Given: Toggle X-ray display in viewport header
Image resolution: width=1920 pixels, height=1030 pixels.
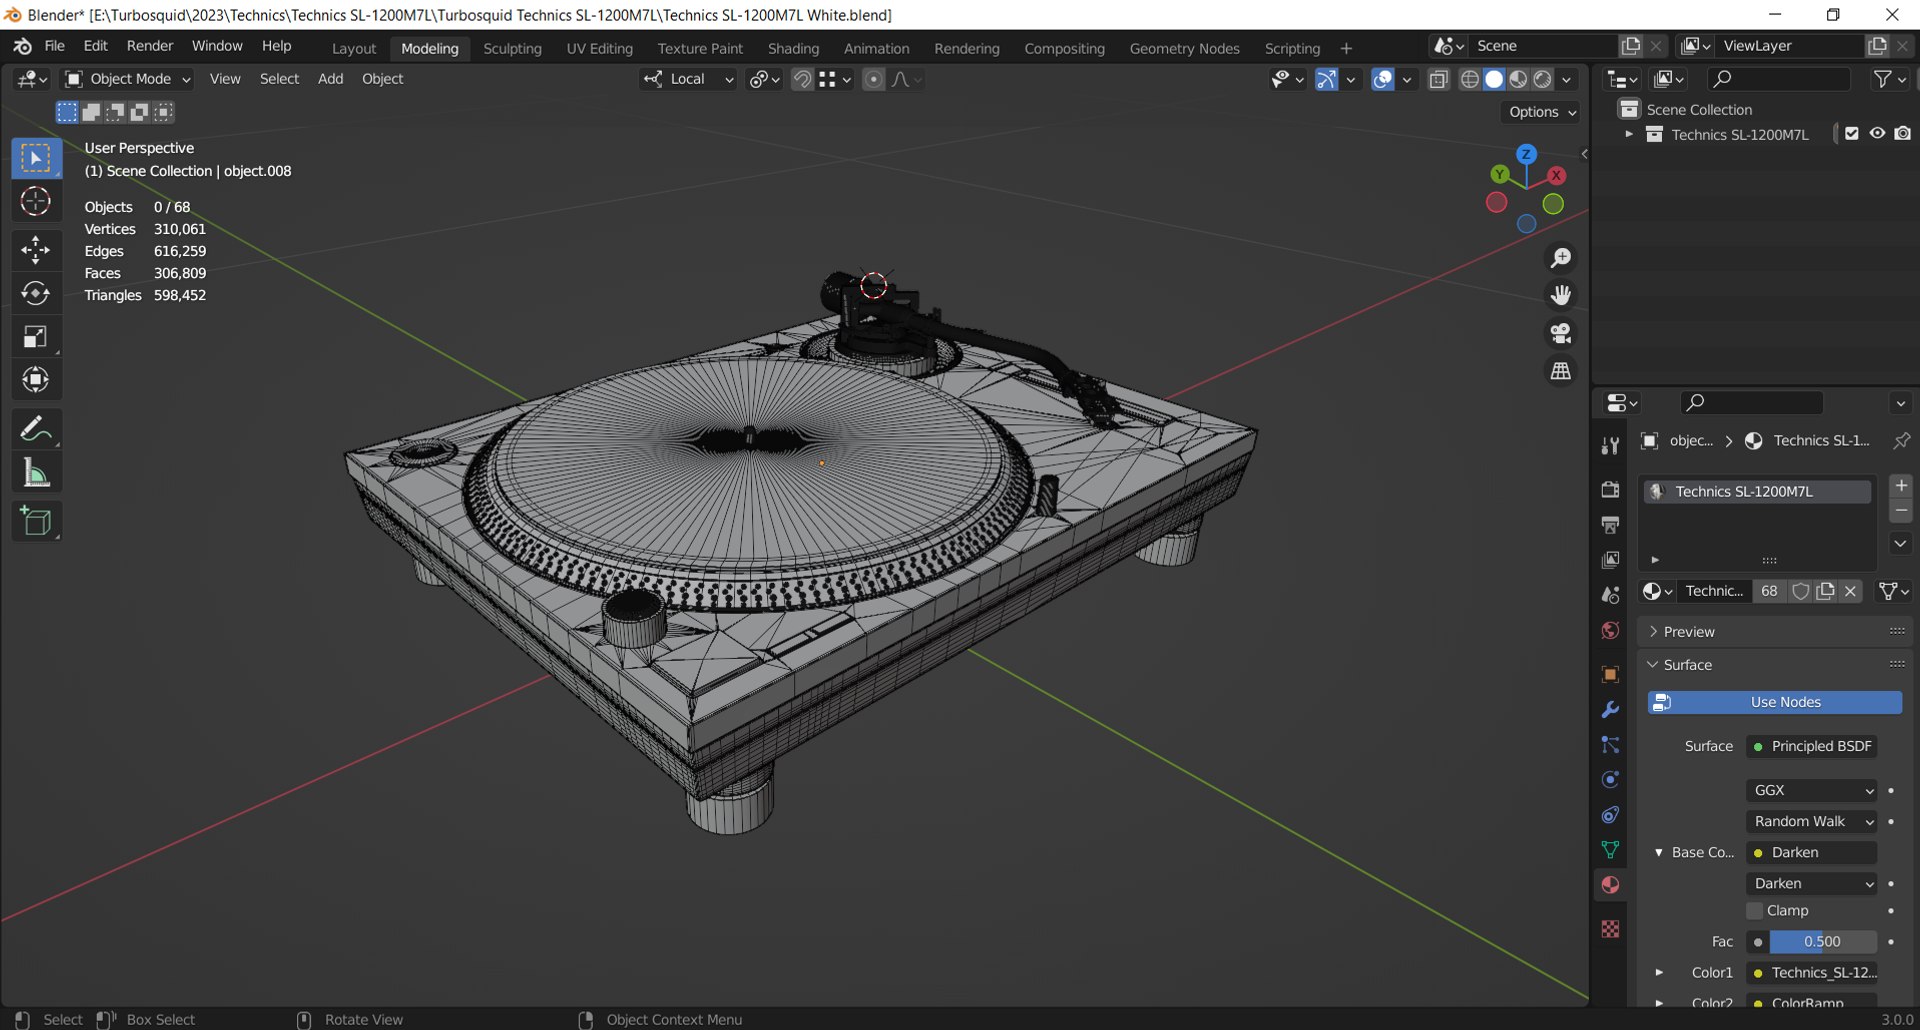Looking at the screenshot, I should (1438, 80).
